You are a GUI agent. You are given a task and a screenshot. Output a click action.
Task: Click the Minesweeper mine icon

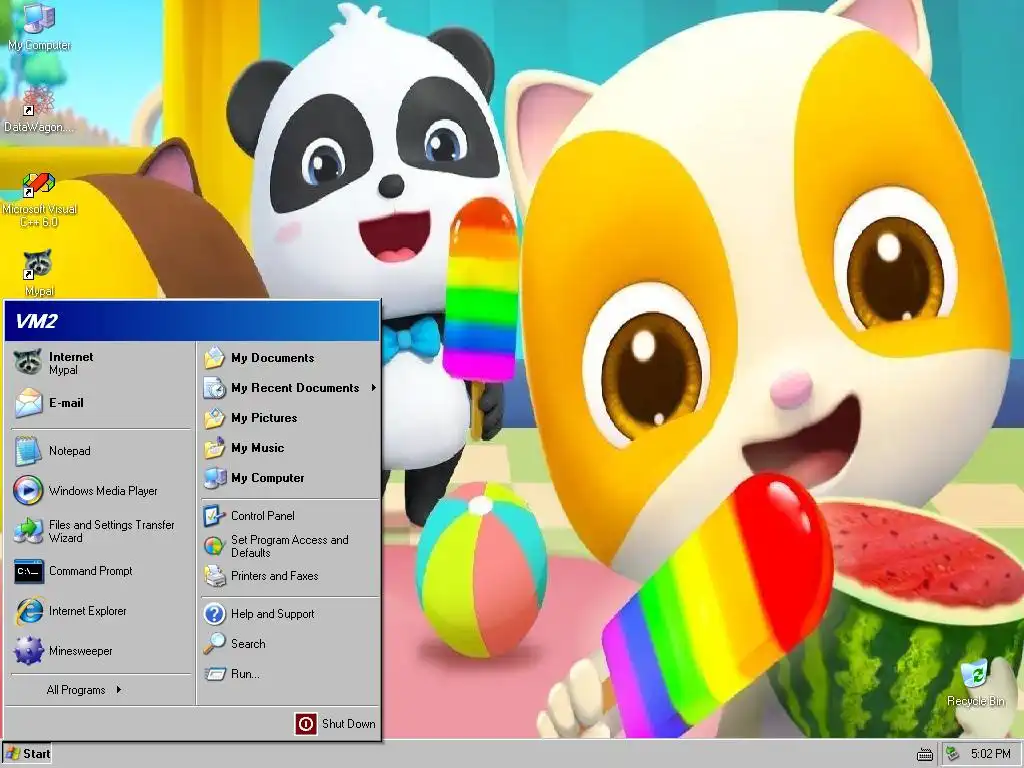point(28,651)
